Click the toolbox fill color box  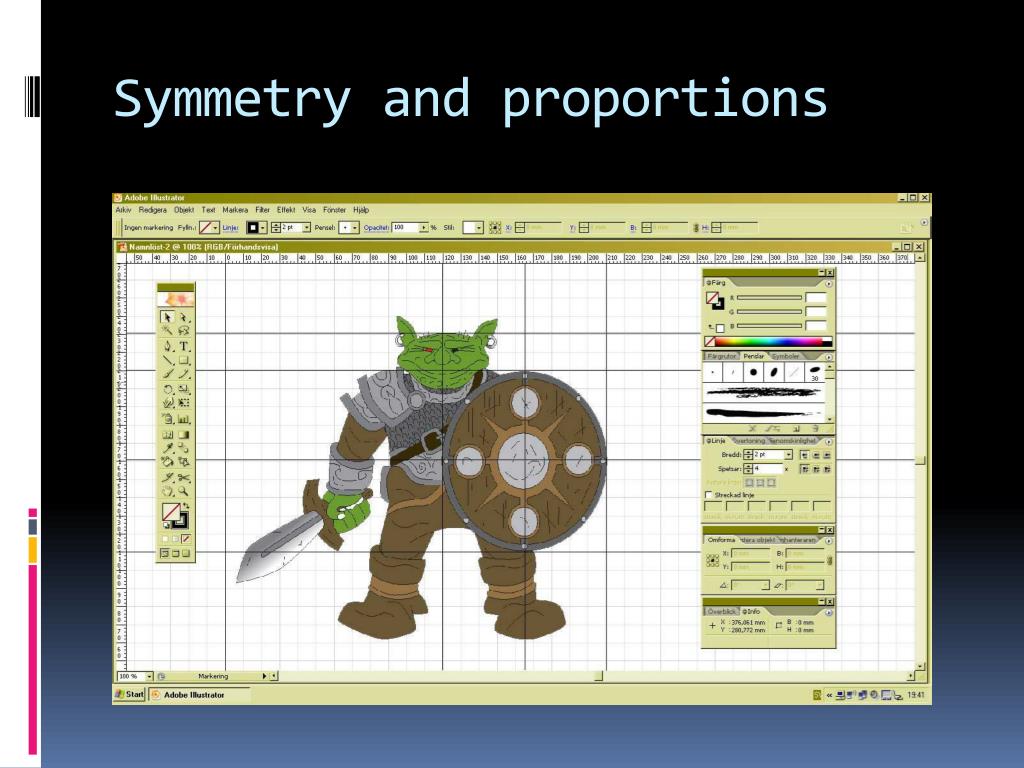(x=170, y=512)
